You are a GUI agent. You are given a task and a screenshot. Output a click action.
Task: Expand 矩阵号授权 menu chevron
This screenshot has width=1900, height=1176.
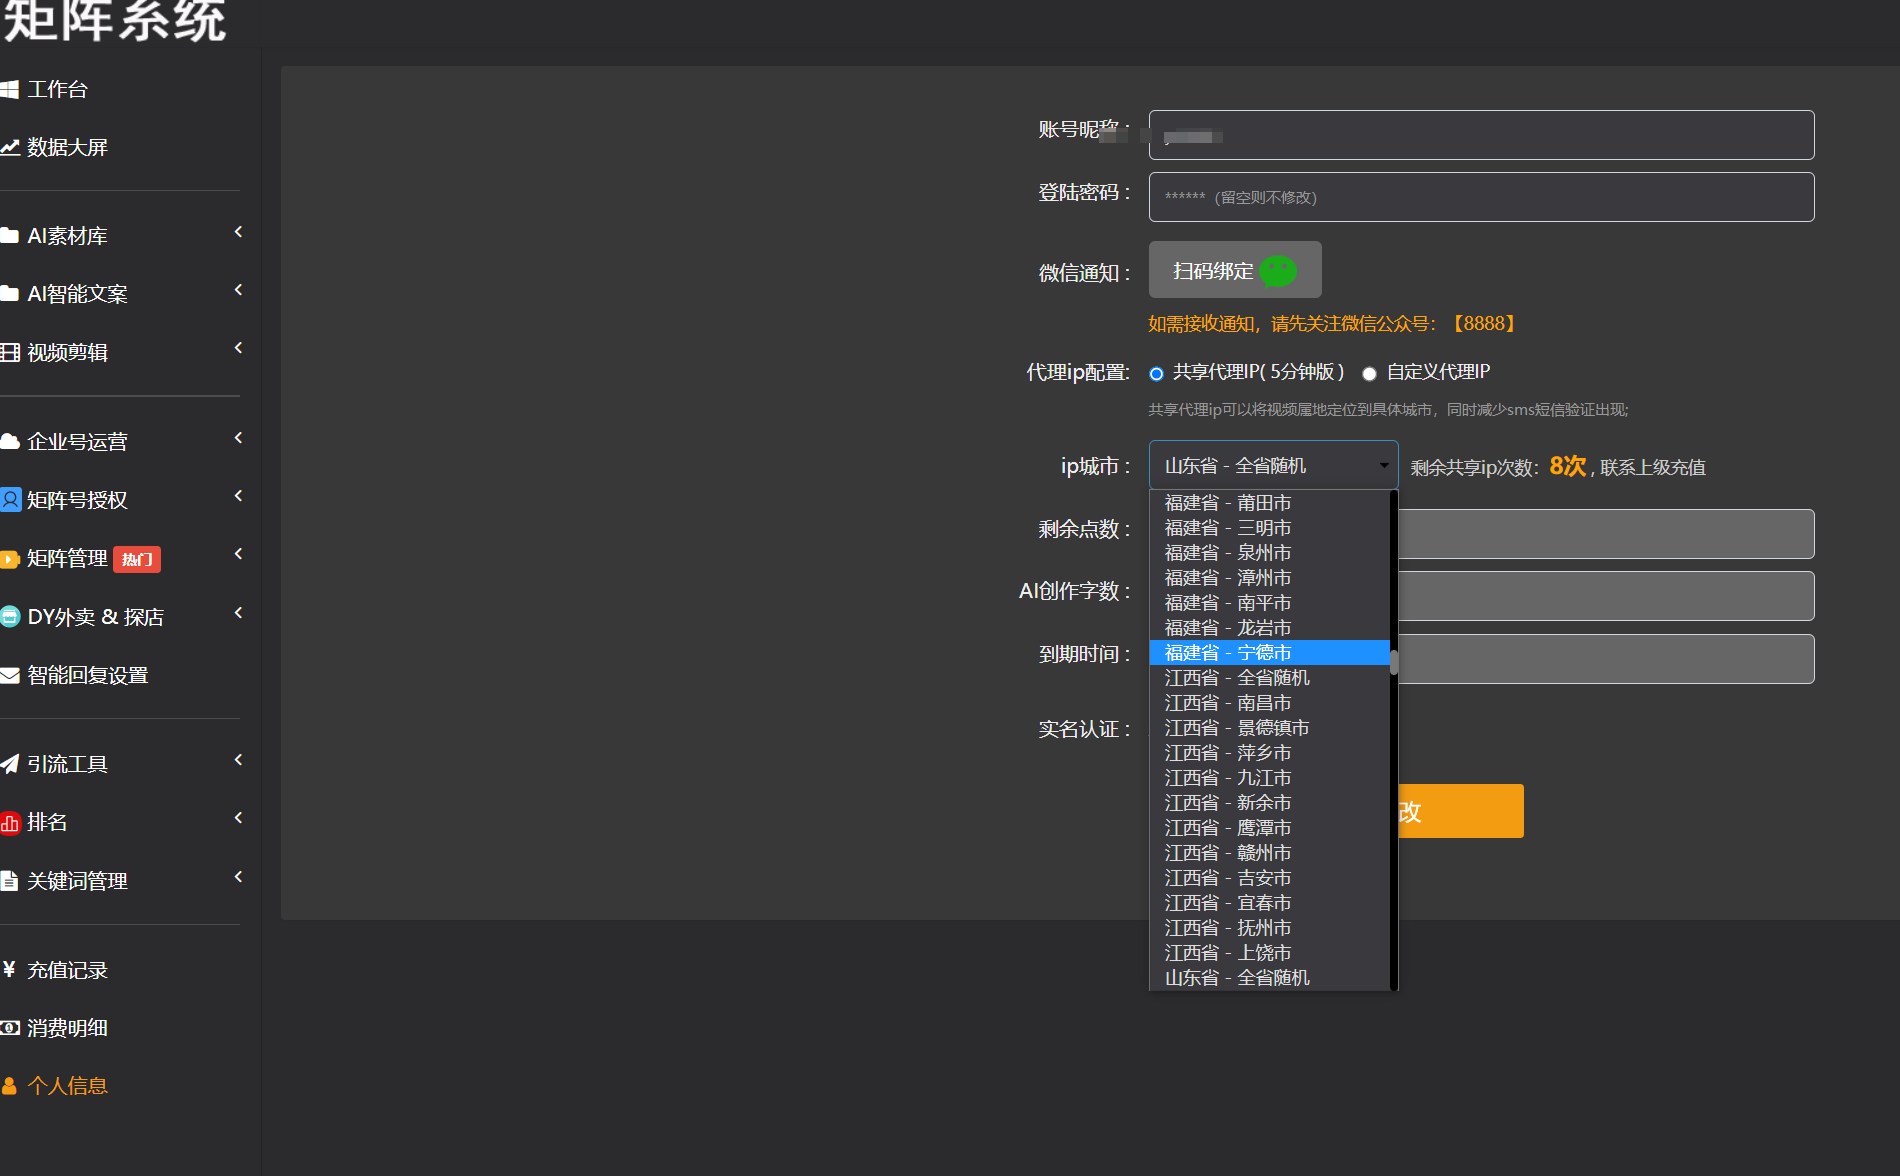pos(238,496)
